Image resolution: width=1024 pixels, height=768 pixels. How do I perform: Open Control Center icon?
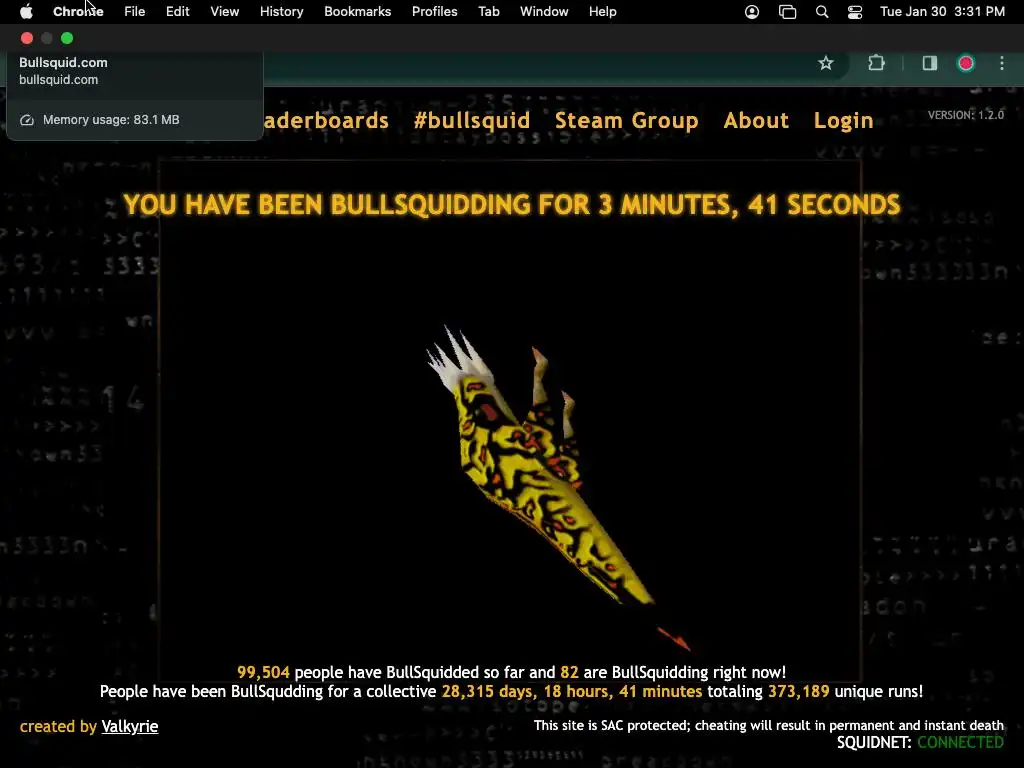click(x=855, y=12)
